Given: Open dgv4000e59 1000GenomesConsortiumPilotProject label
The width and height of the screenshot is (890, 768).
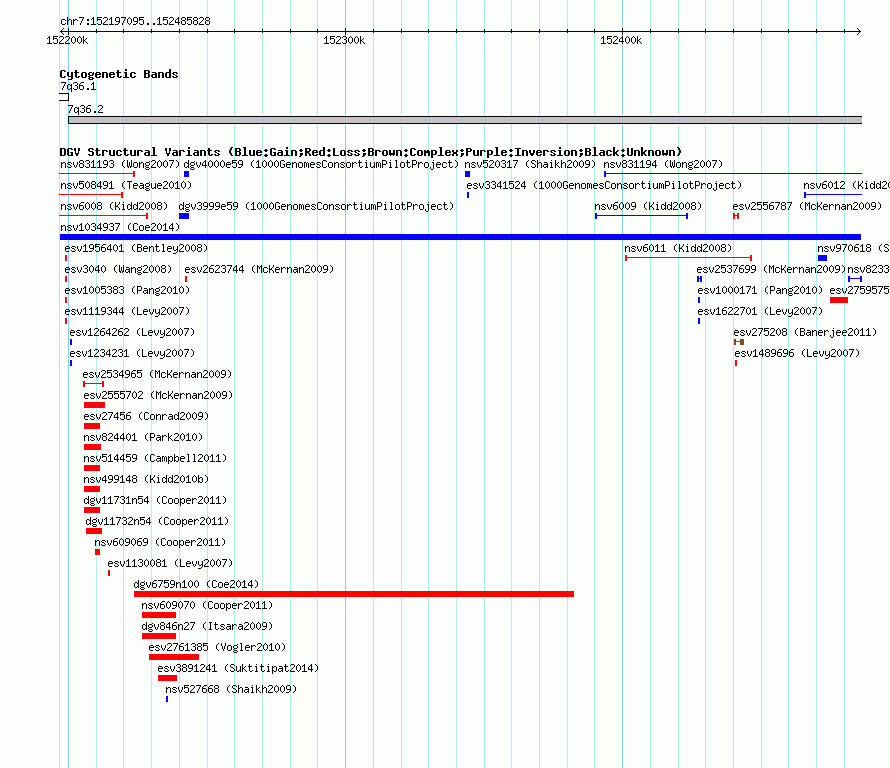Looking at the screenshot, I should (321, 164).
